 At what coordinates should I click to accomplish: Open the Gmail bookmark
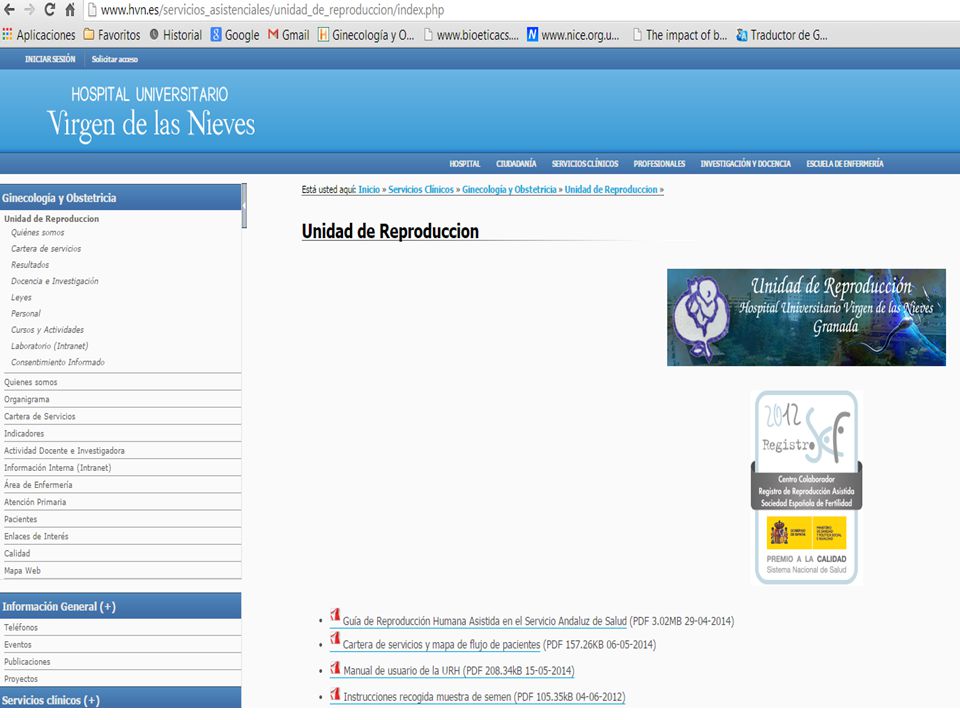coord(288,35)
